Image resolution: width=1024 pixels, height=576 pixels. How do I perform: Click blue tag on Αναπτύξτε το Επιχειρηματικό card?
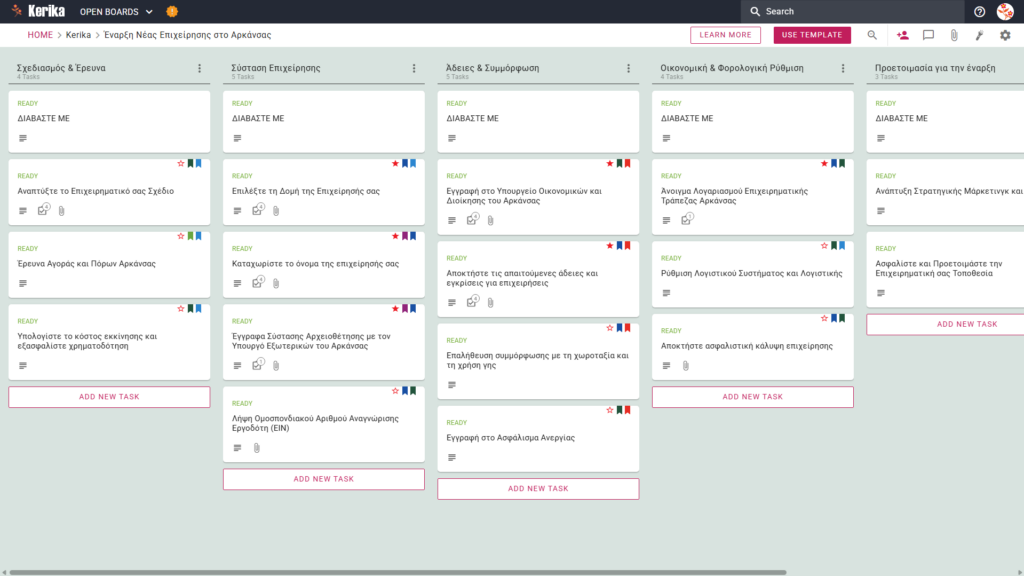click(199, 164)
